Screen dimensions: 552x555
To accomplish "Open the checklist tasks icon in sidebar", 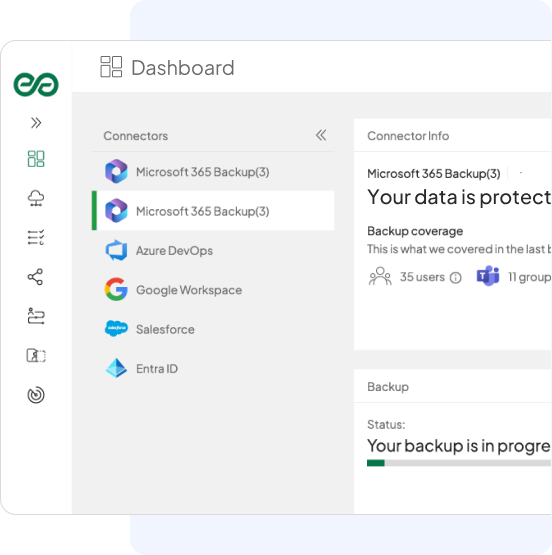I will coord(36,237).
